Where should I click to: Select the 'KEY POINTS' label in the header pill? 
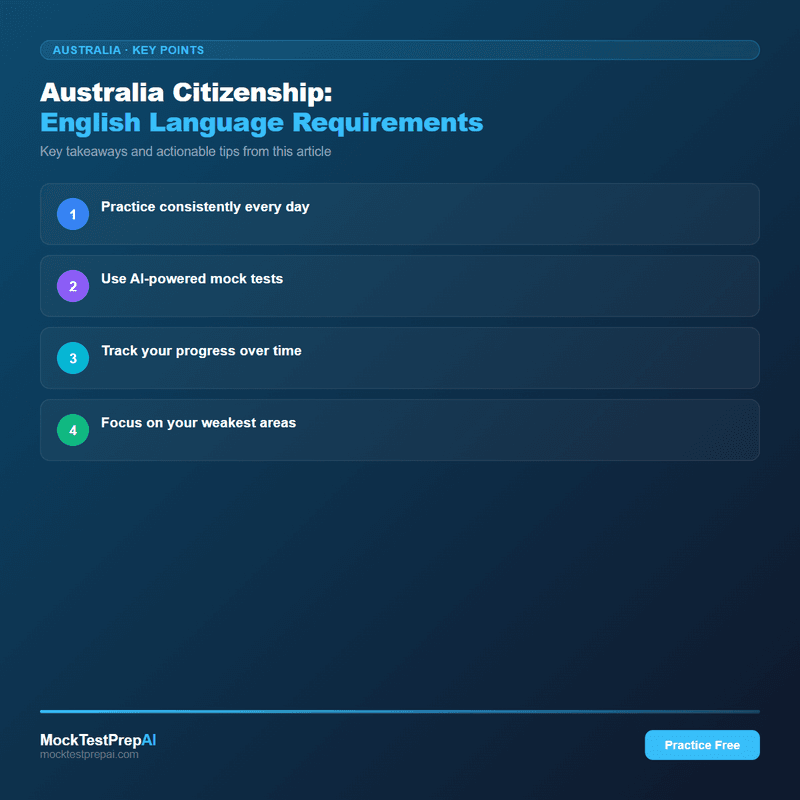click(x=167, y=50)
